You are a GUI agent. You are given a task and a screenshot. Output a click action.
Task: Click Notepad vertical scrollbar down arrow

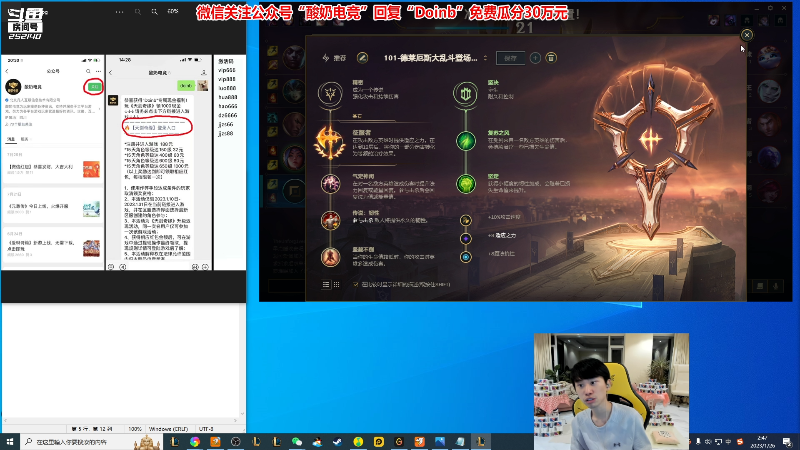[x=242, y=414]
